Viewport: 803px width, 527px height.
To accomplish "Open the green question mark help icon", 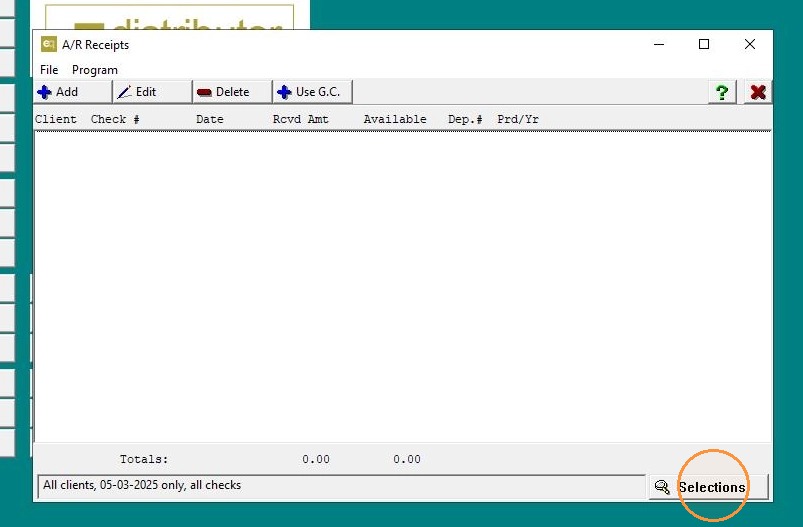I will tap(722, 92).
